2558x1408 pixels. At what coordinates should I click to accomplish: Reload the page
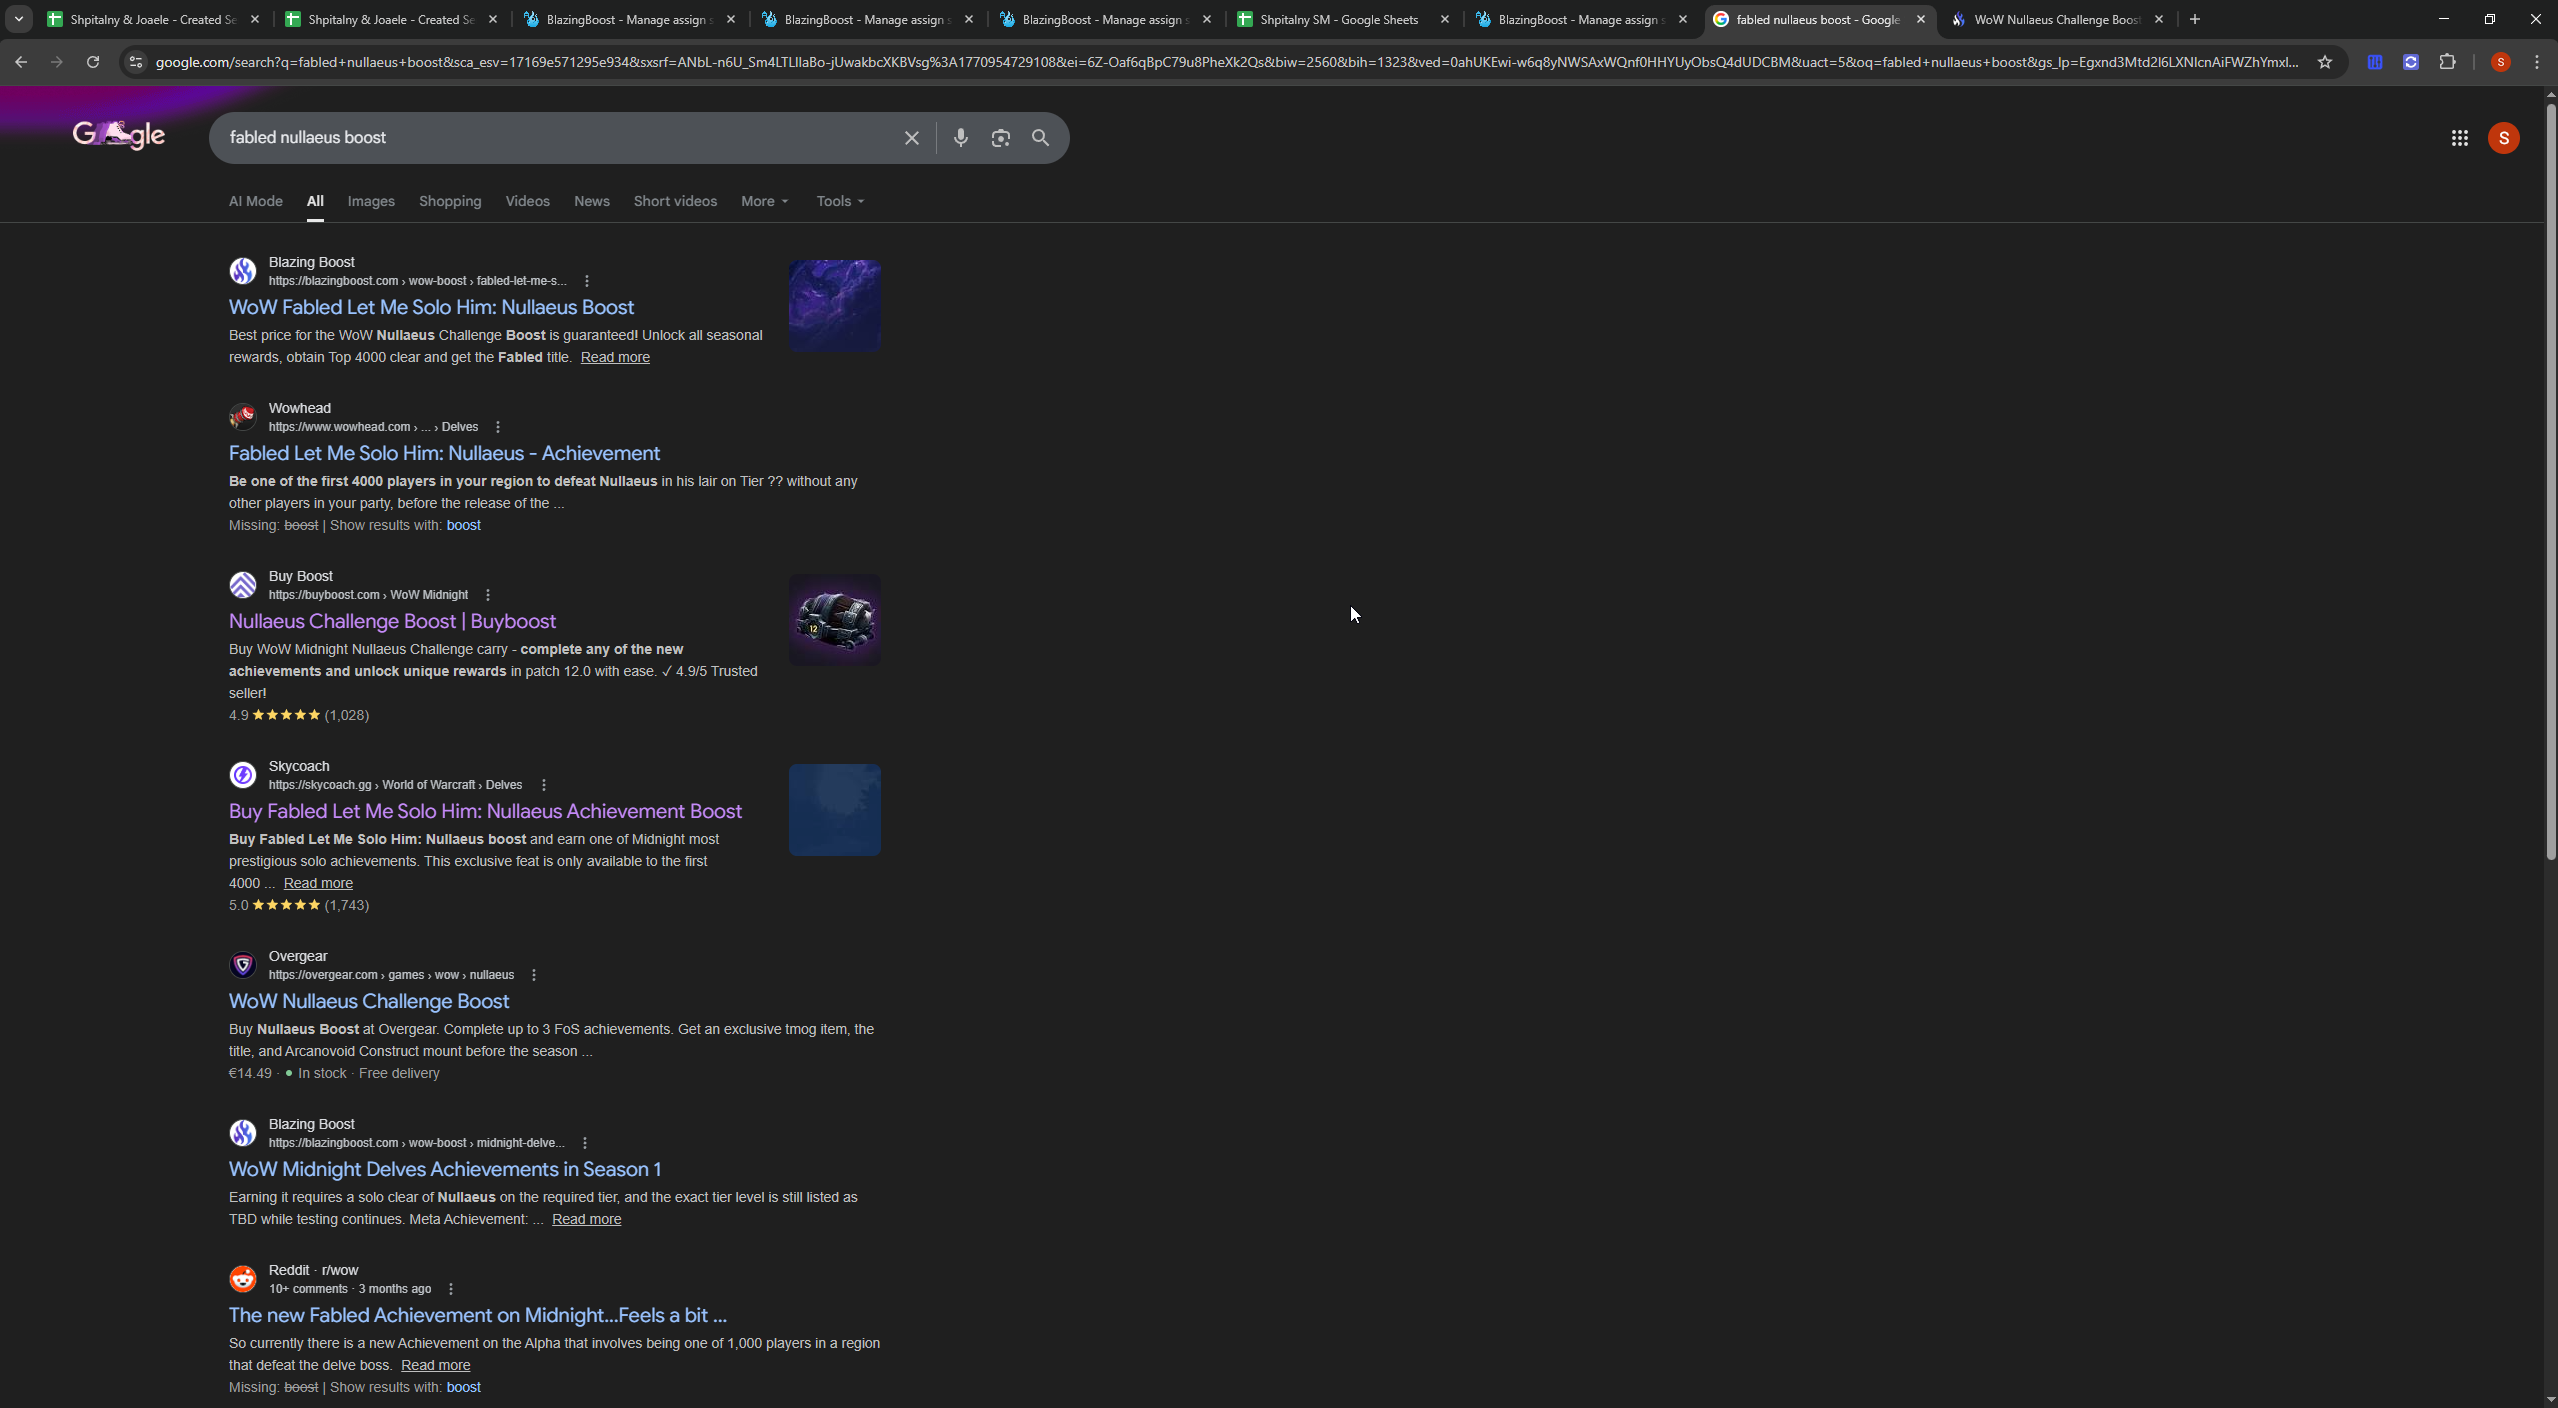point(93,62)
